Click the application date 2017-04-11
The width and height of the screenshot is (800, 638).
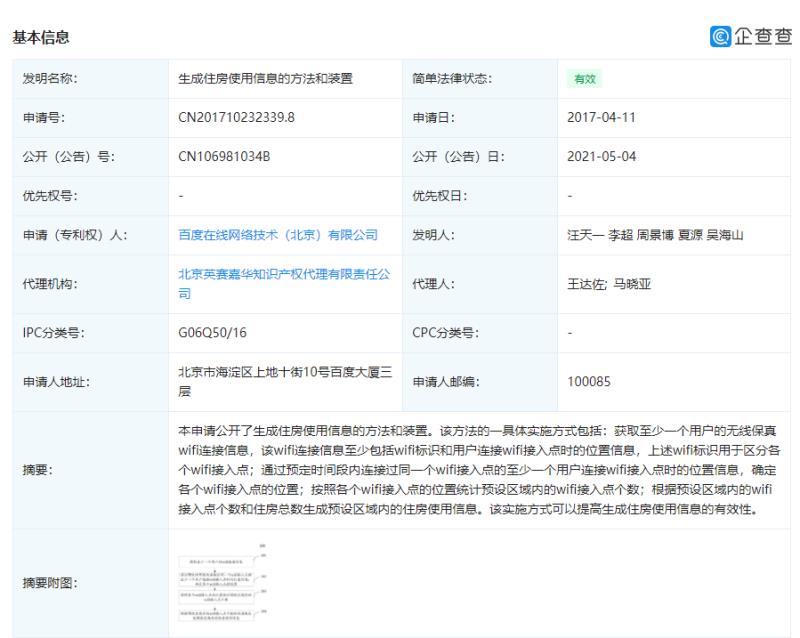602,118
